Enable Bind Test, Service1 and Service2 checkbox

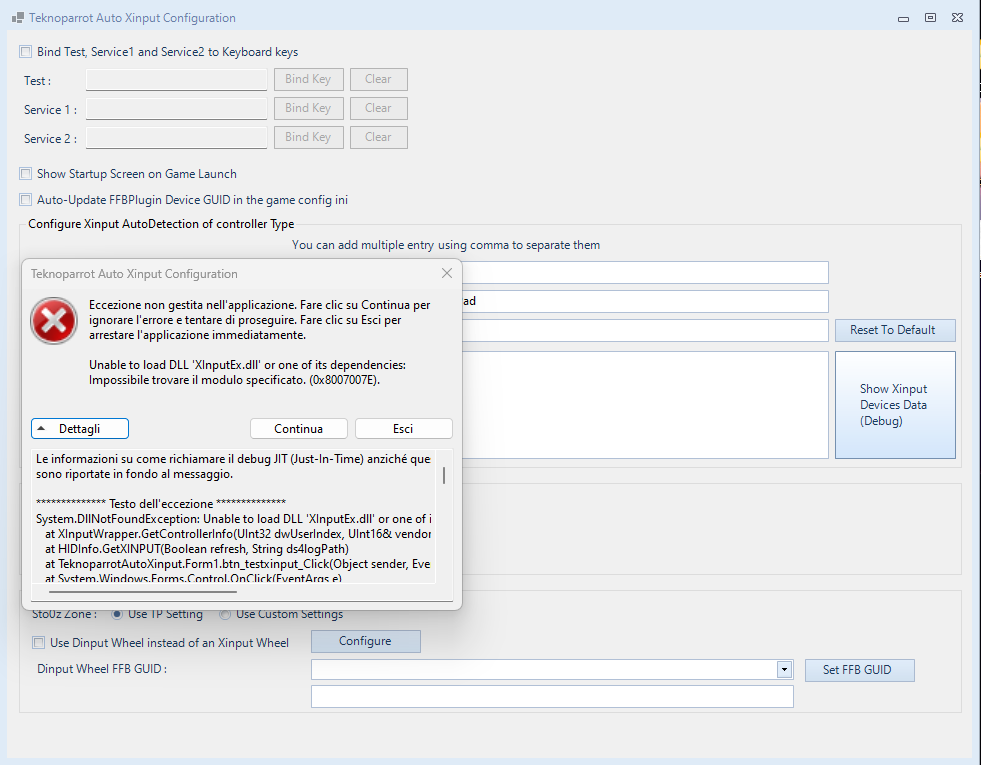coord(26,52)
